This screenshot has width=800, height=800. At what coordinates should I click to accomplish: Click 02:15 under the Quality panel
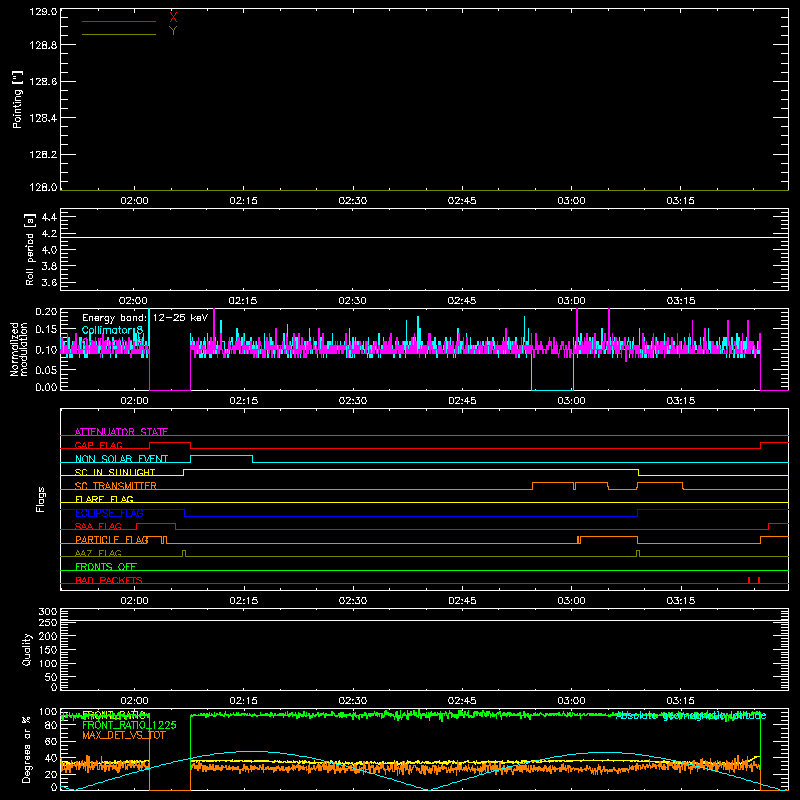pyautogui.click(x=243, y=701)
